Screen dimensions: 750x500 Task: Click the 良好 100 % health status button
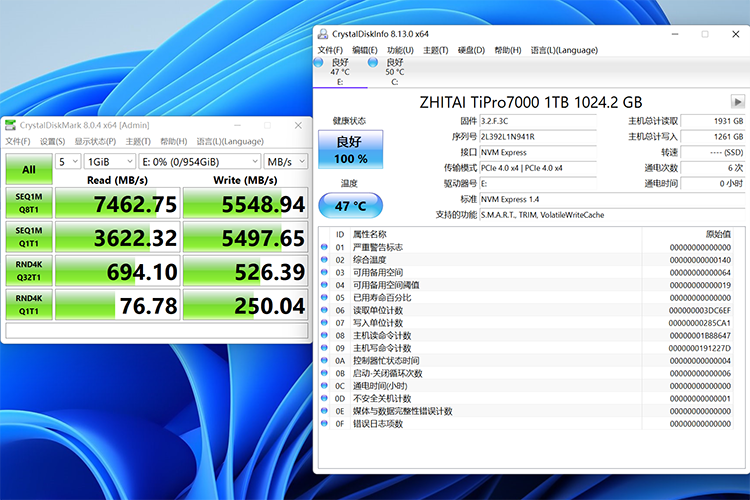pos(350,149)
